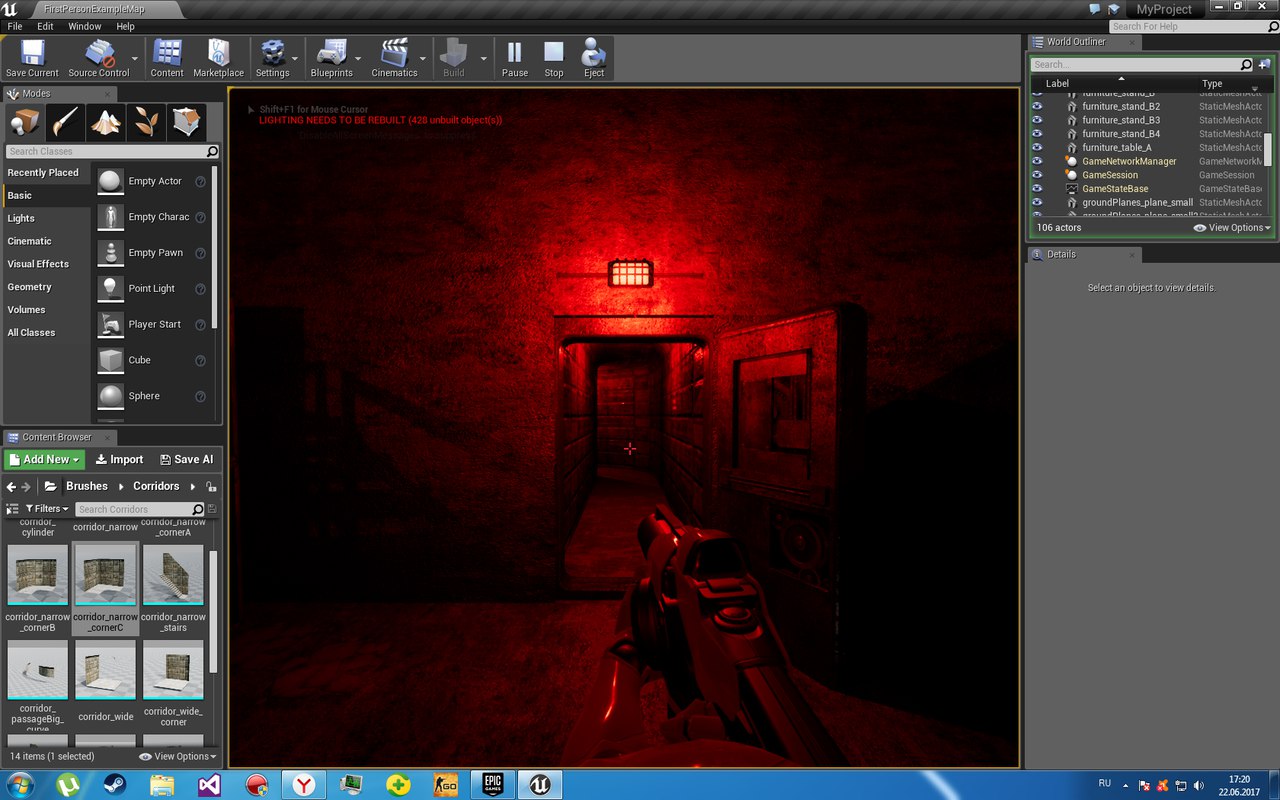Stop the play-in-editor session
This screenshot has height=800, width=1280.
(x=554, y=59)
